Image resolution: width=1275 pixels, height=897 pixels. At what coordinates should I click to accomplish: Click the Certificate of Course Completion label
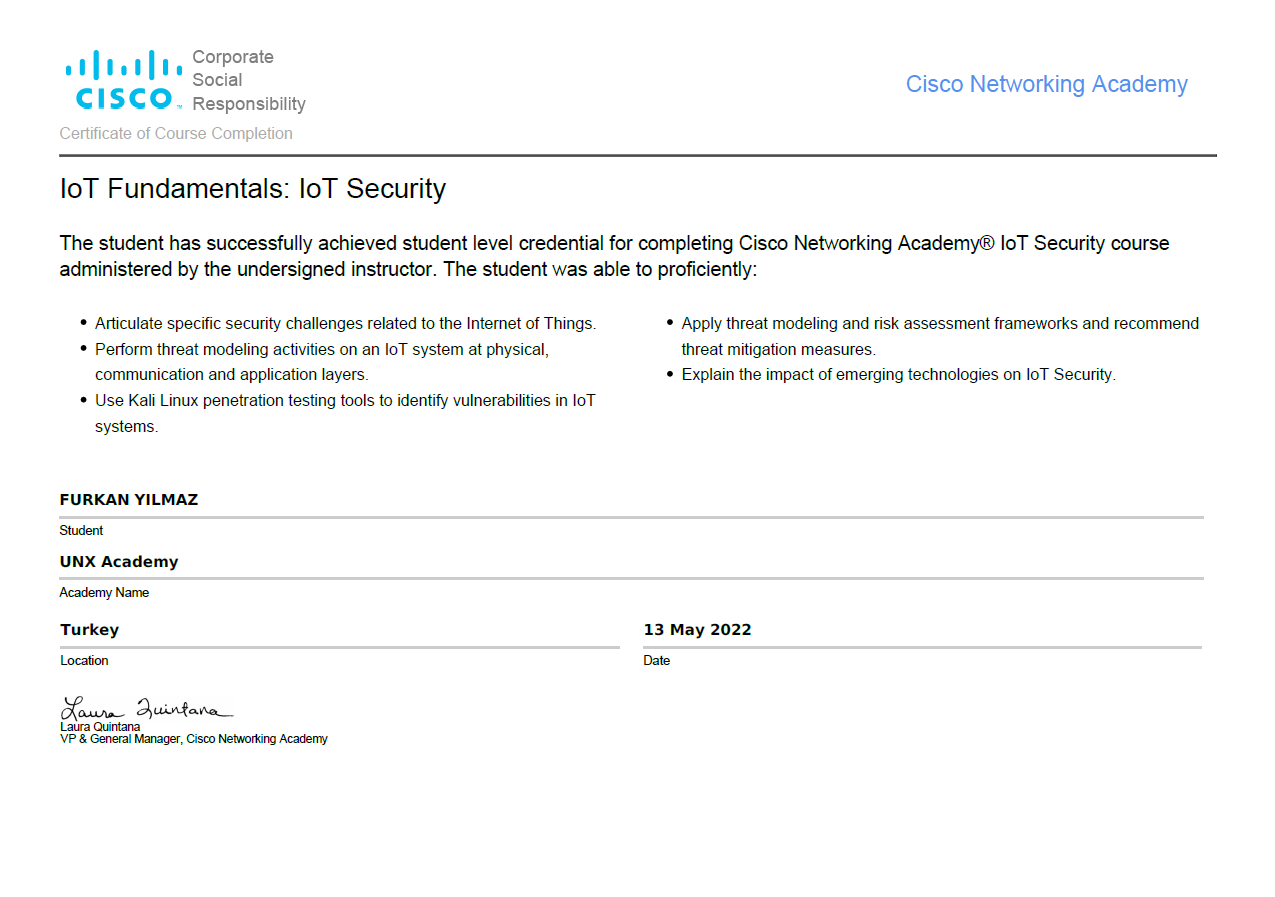pos(176,133)
